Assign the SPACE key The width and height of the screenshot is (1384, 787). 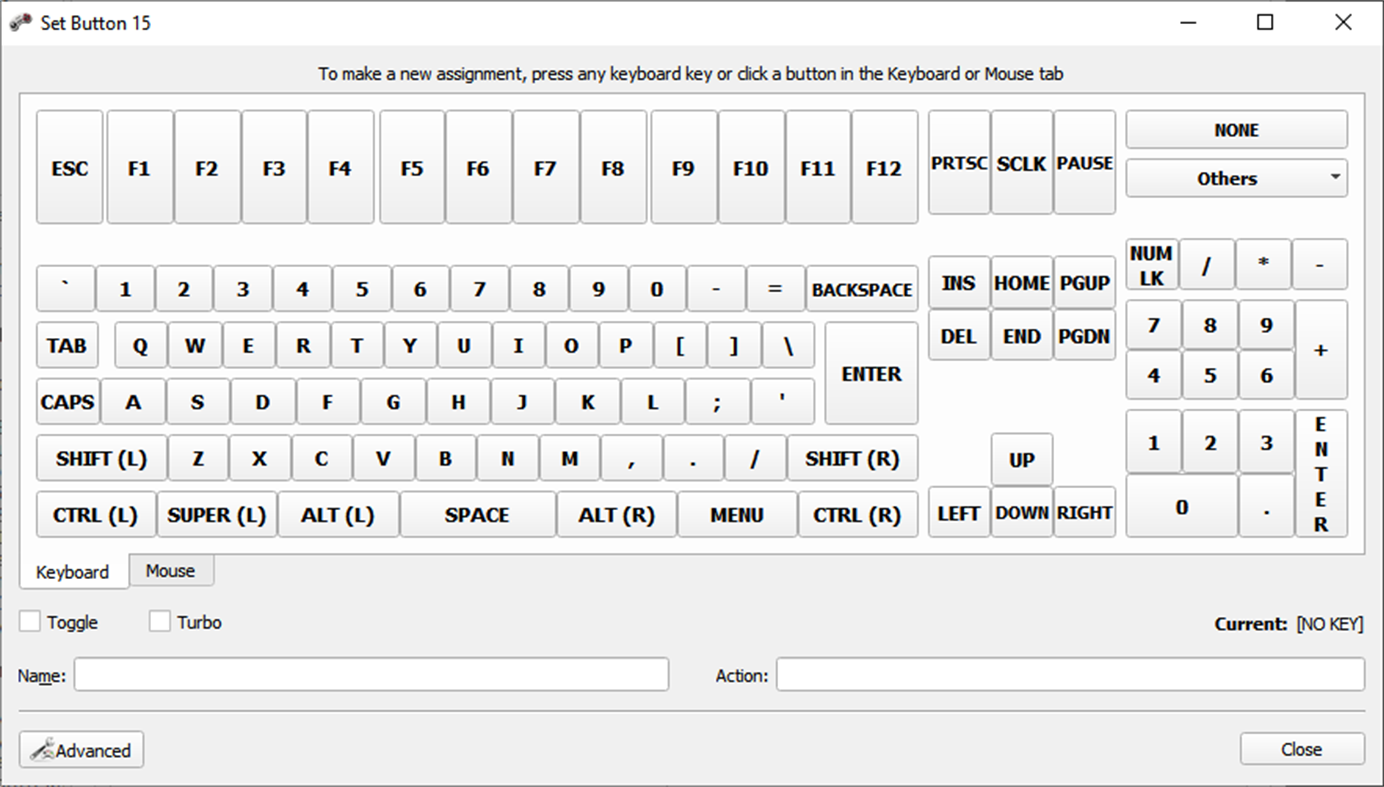point(478,514)
